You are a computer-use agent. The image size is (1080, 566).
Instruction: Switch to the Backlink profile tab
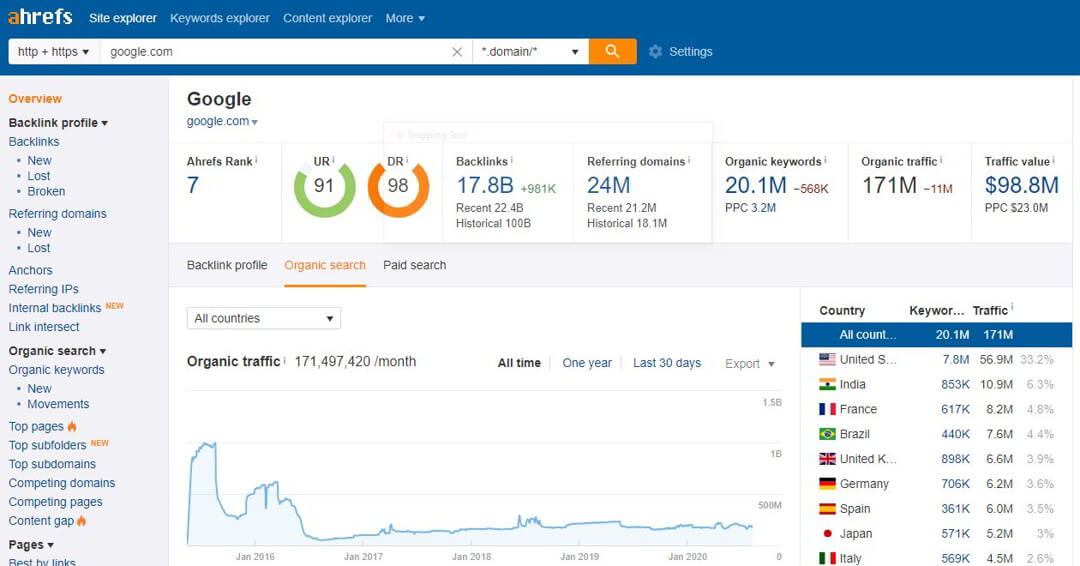[227, 265]
